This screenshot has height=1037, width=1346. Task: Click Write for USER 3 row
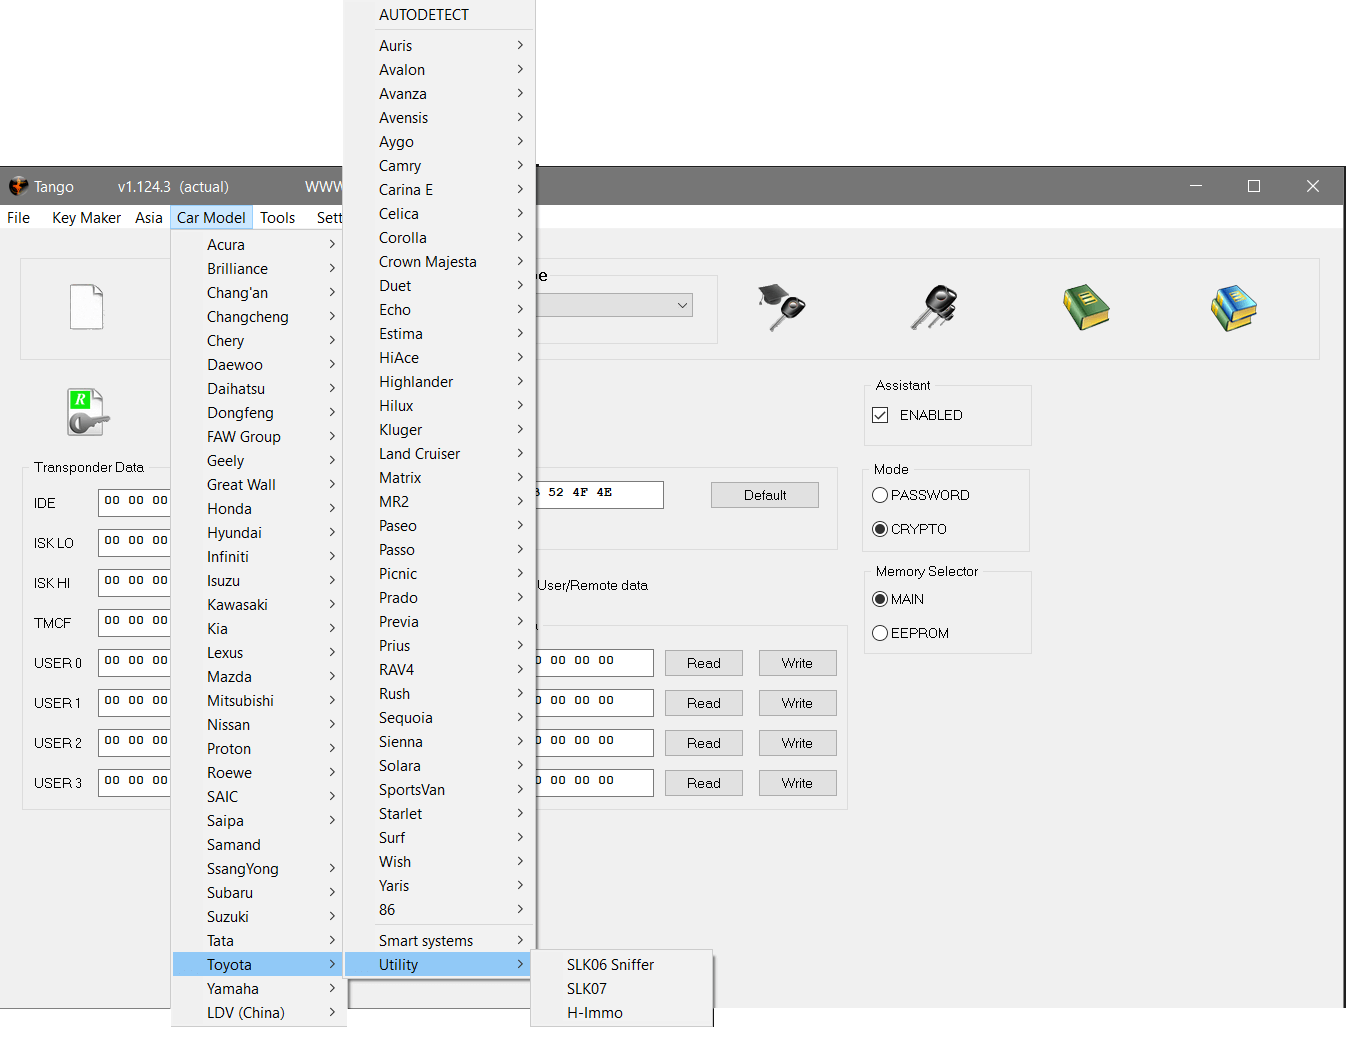(797, 783)
